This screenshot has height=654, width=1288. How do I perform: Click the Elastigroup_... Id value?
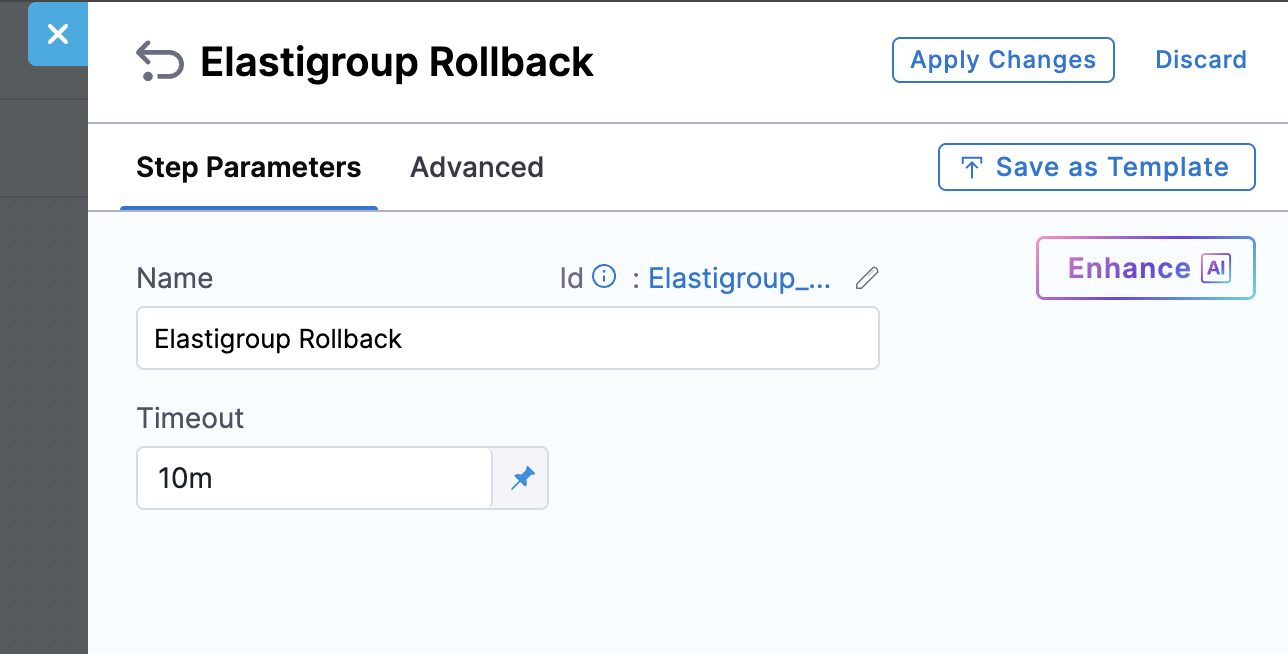click(x=739, y=278)
